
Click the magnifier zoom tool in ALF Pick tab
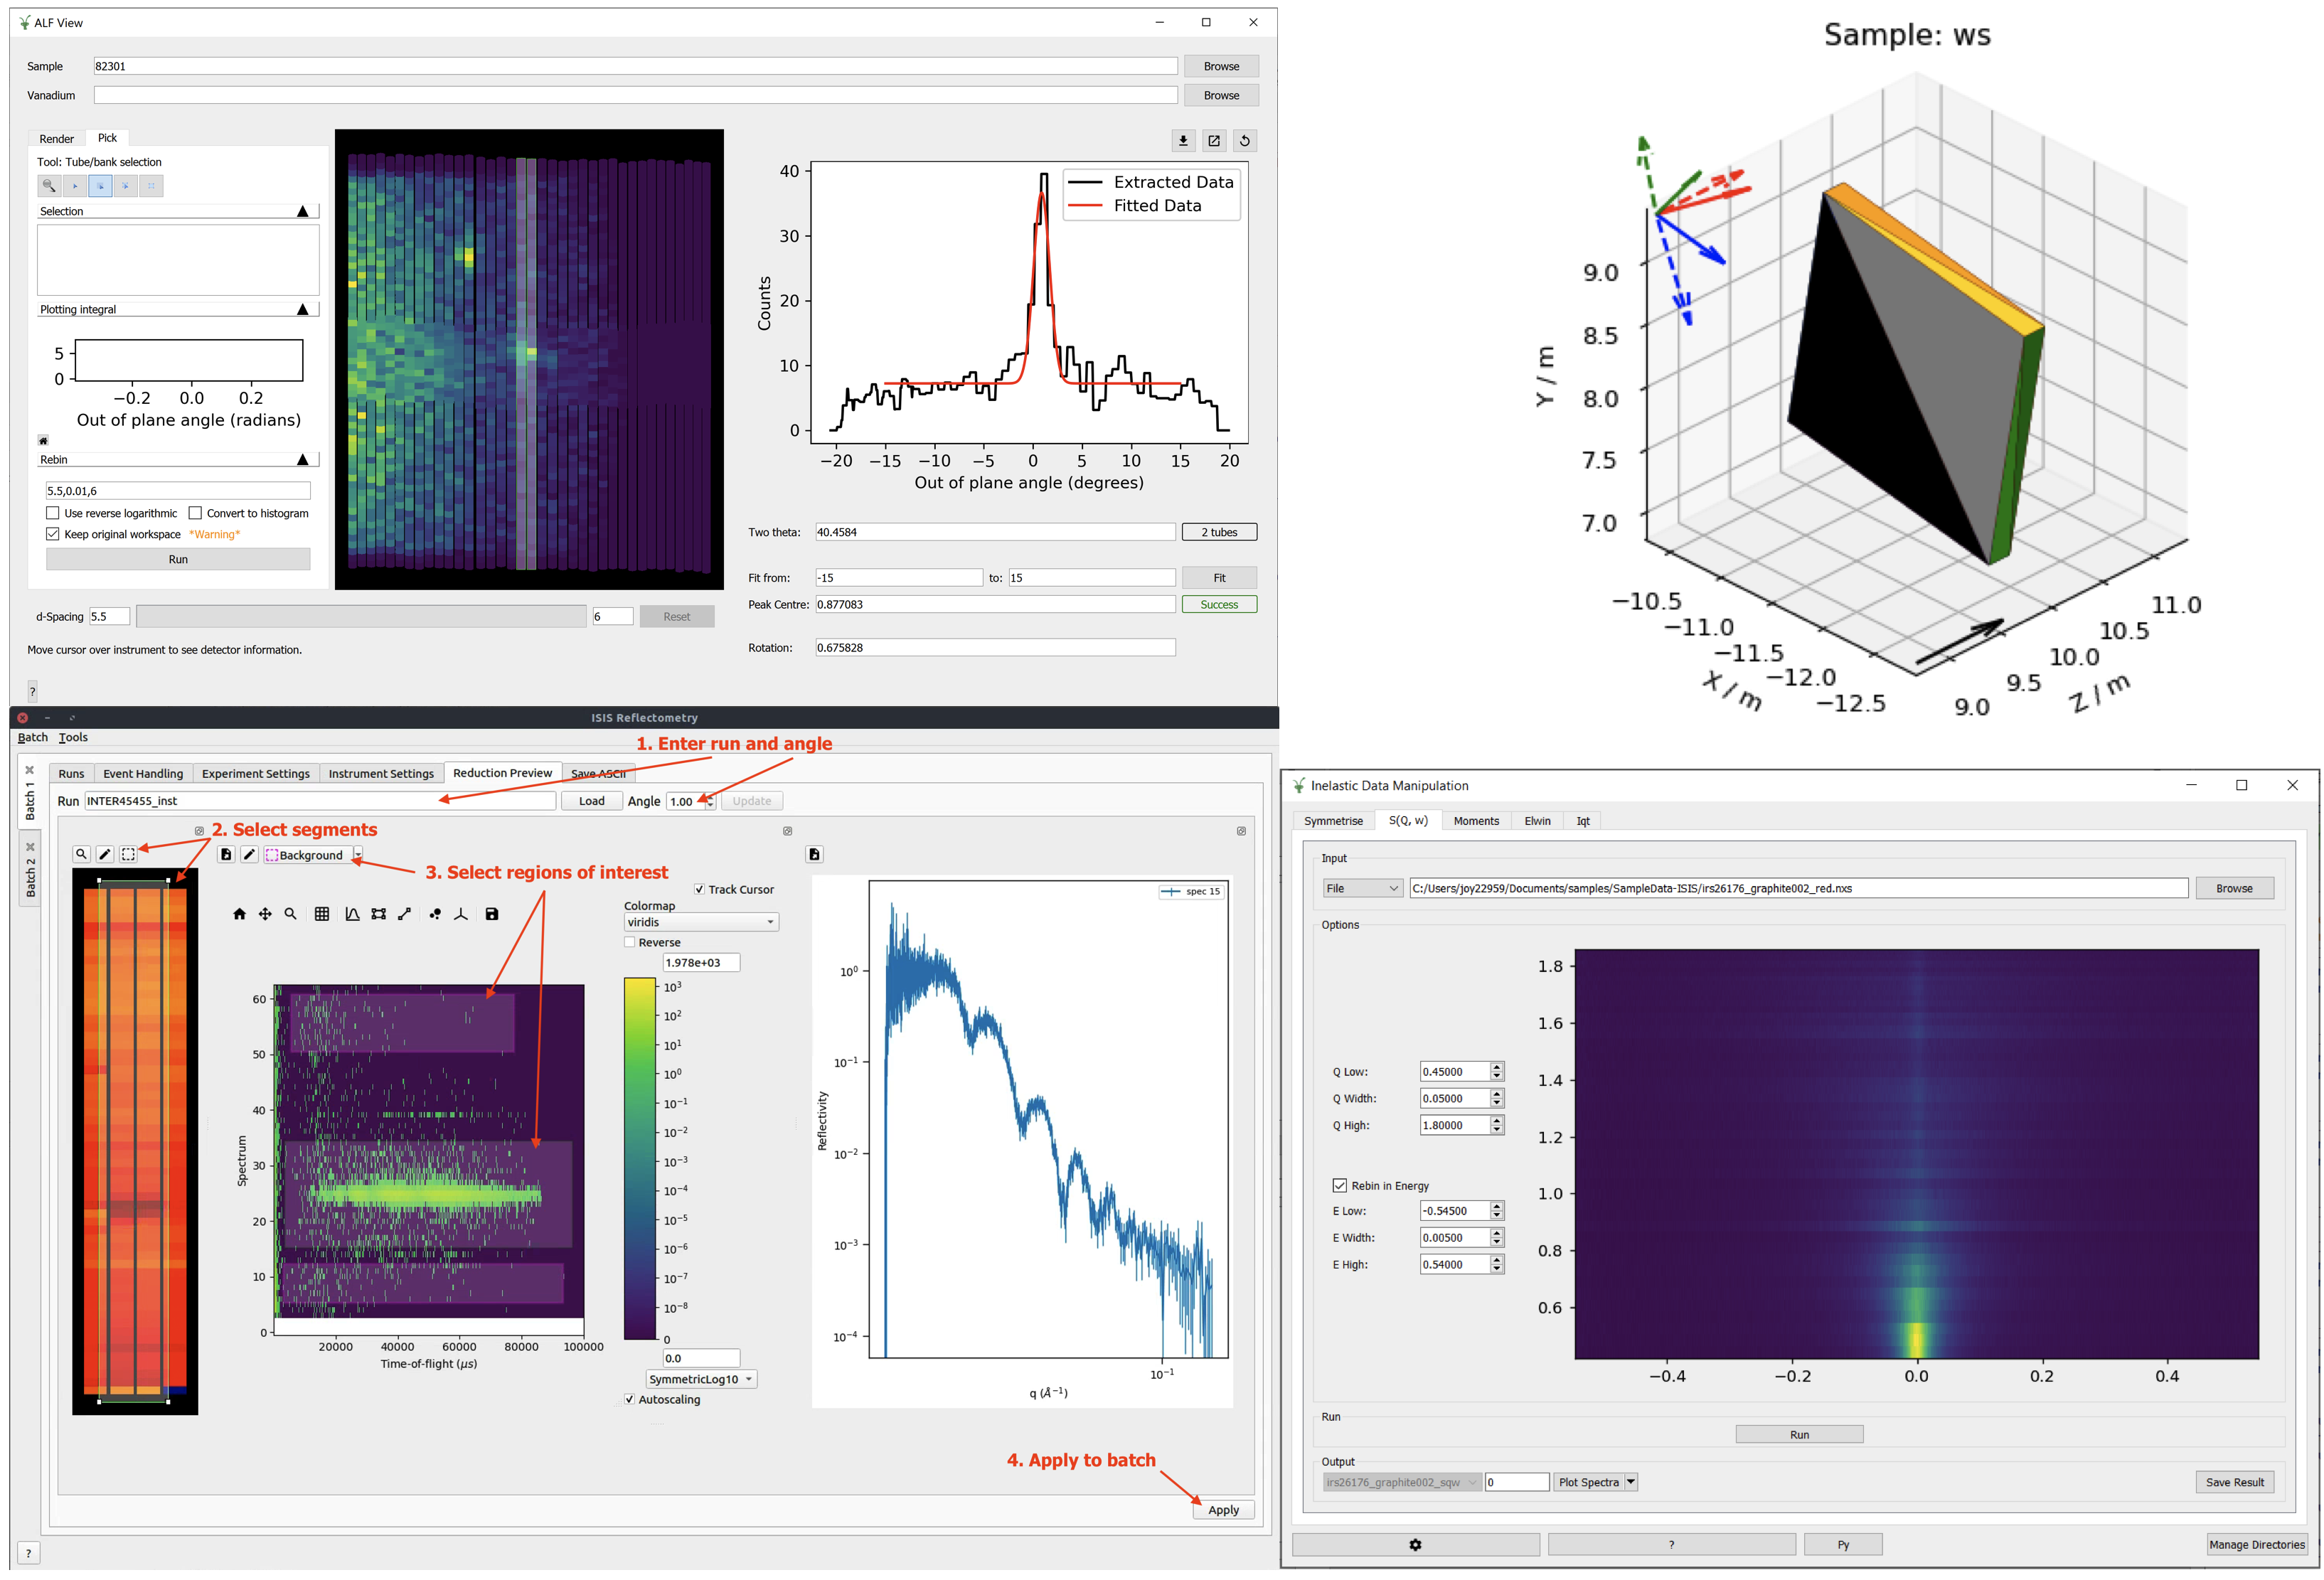(x=48, y=186)
